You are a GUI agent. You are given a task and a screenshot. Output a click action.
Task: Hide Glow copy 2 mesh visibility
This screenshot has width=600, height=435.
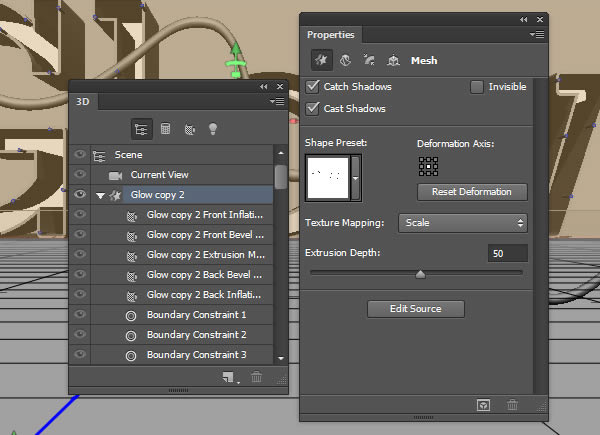click(80, 194)
